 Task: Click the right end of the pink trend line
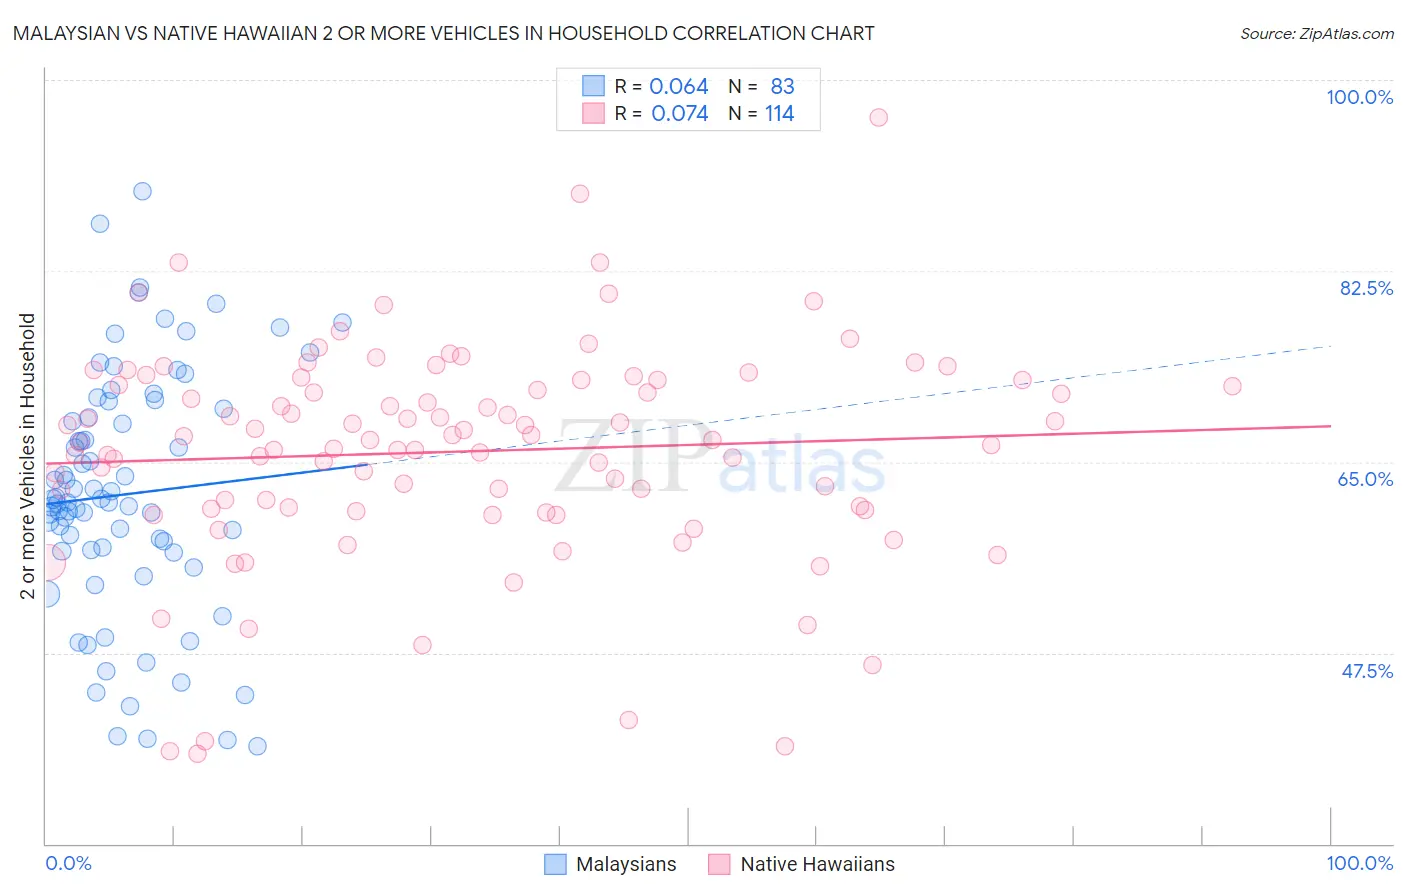1330,426
